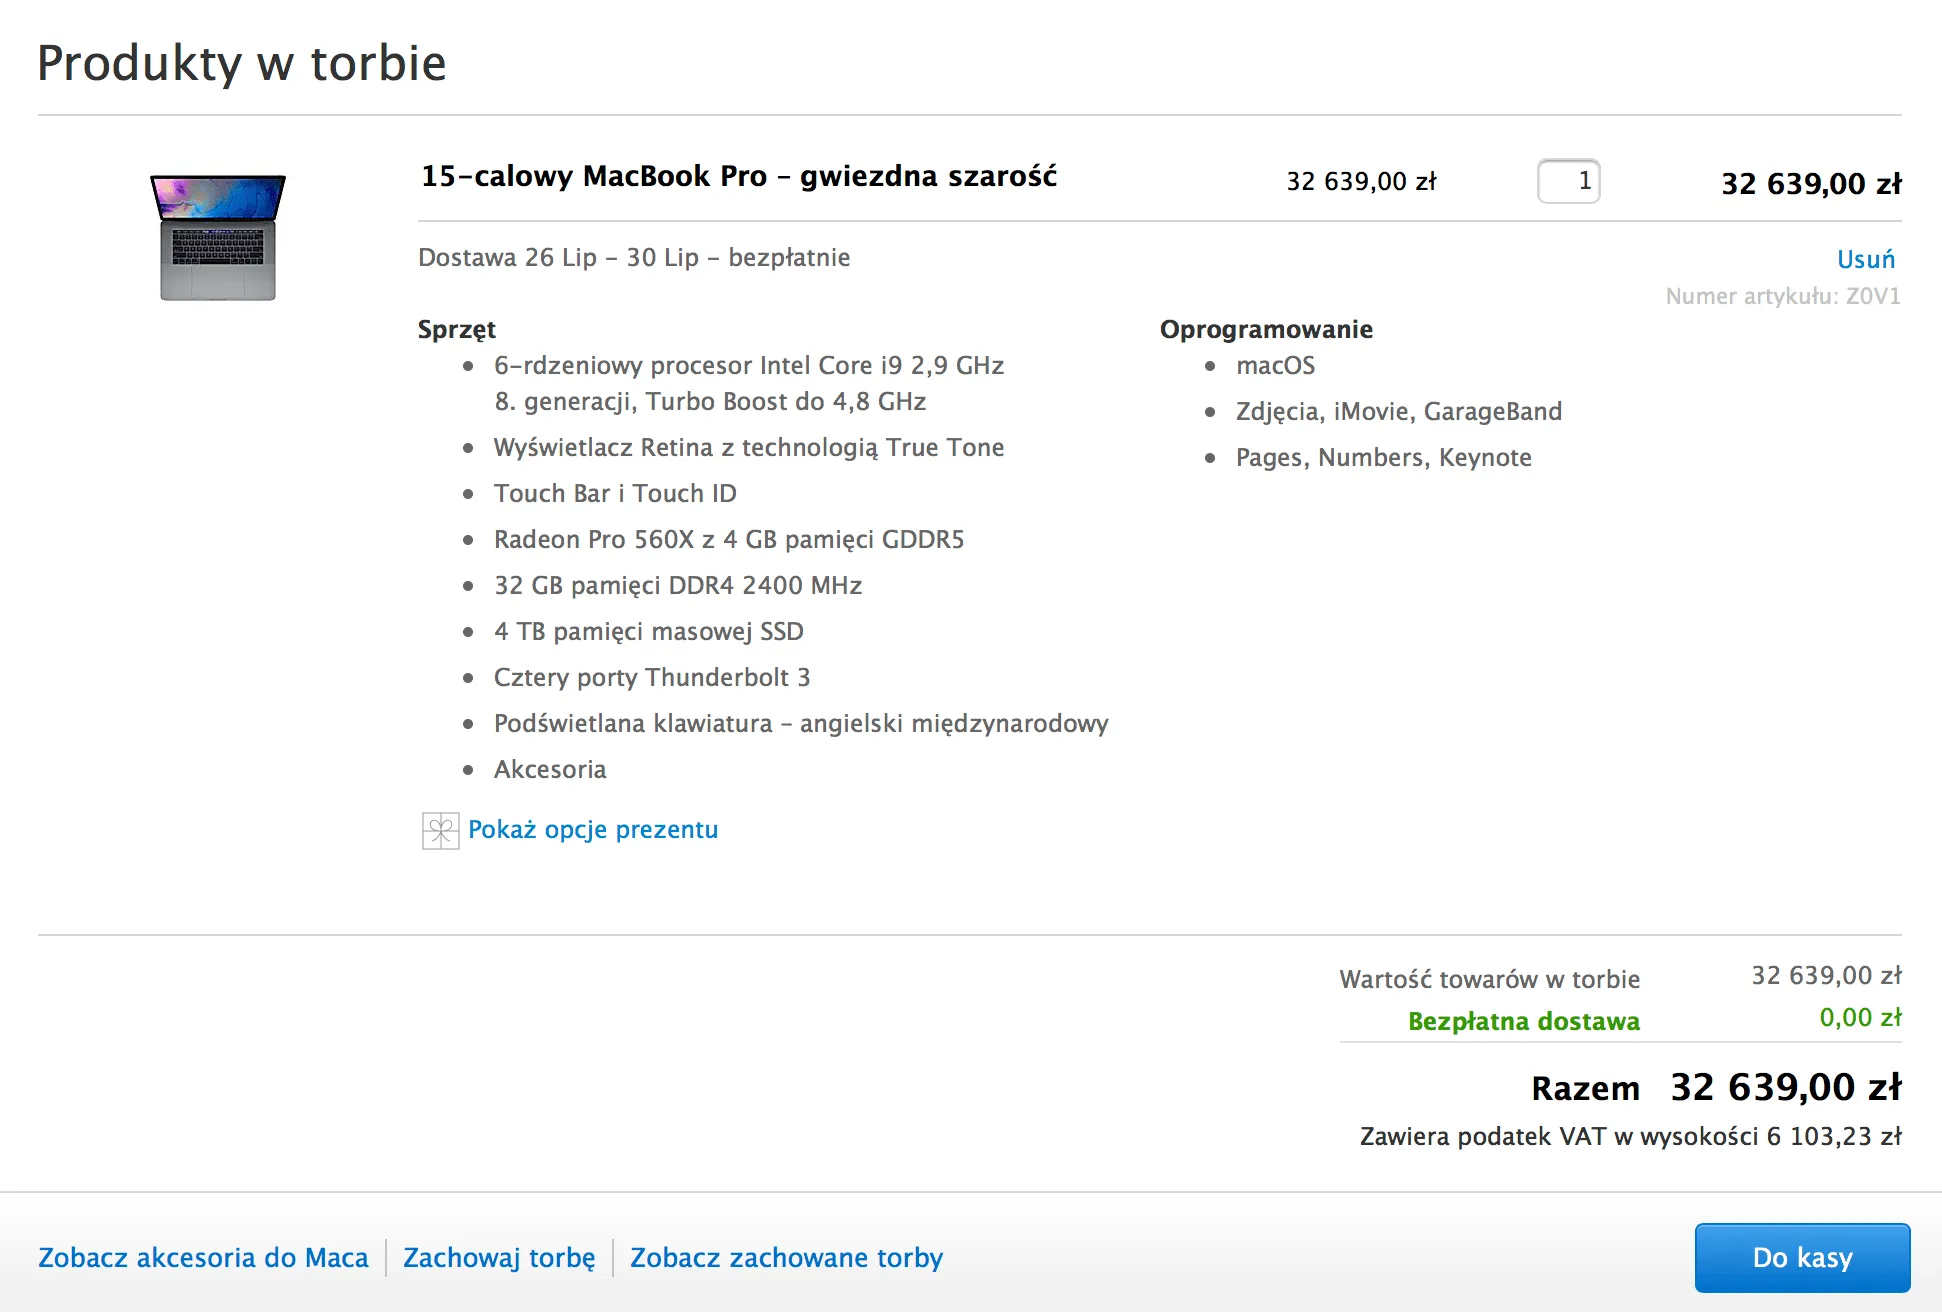Screen dimensions: 1942x1312
Task: Click the Produkty w torbie heading
Action: click(242, 63)
